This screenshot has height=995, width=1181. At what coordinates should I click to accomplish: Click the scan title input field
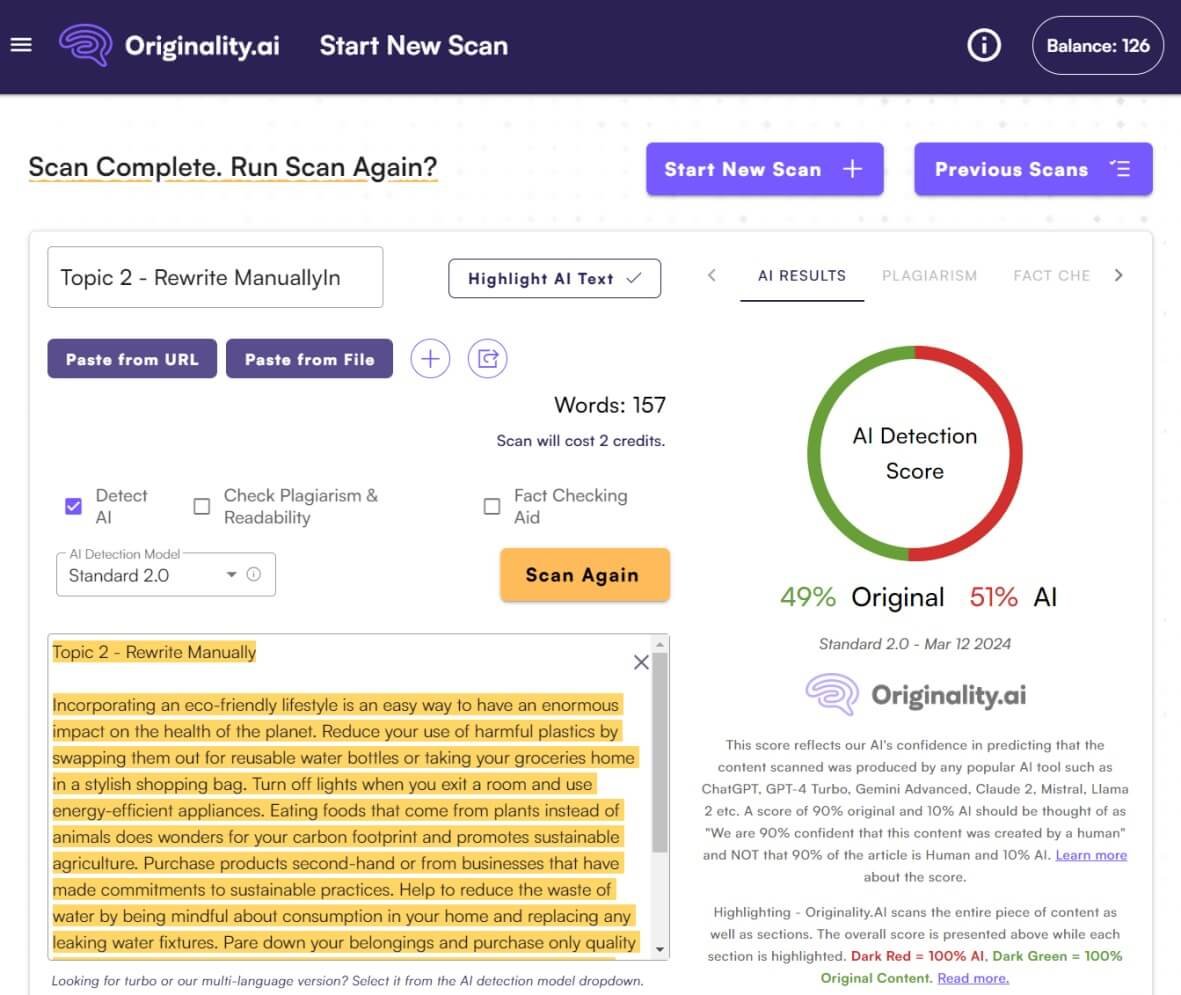[215, 277]
